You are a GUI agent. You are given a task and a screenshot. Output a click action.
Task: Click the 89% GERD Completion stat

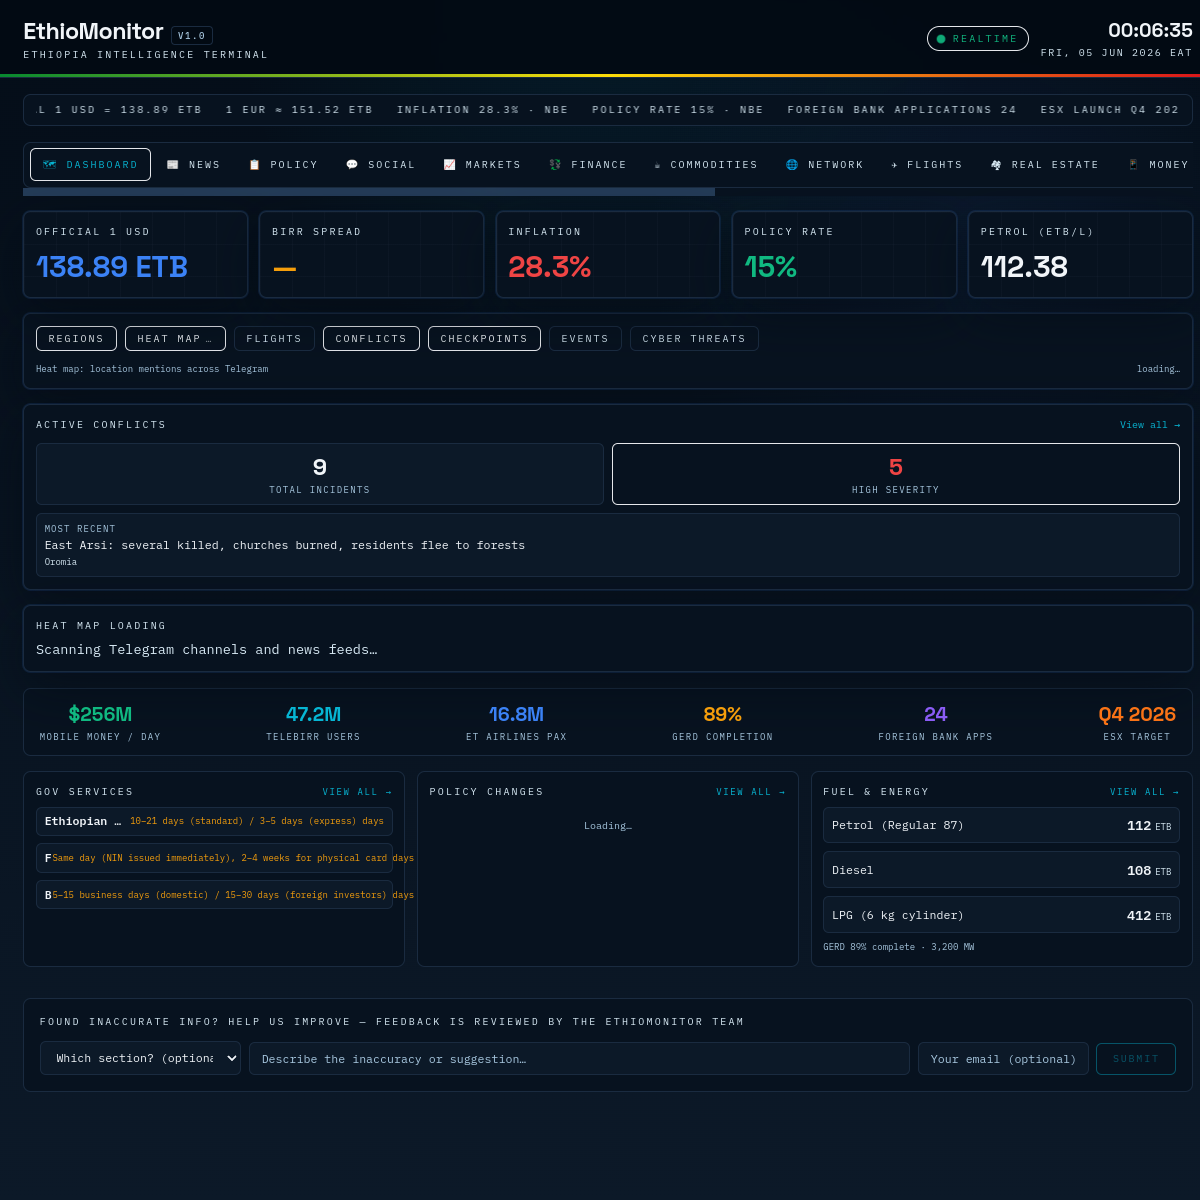click(722, 723)
